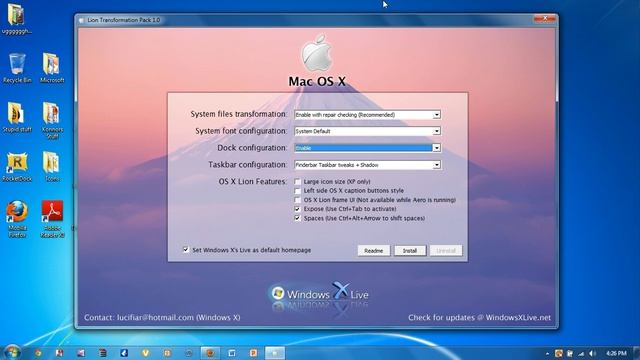Image resolution: width=640 pixels, height=360 pixels.
Task: Click the Lion Transformation Pack taskbar button
Action: pos(275,353)
